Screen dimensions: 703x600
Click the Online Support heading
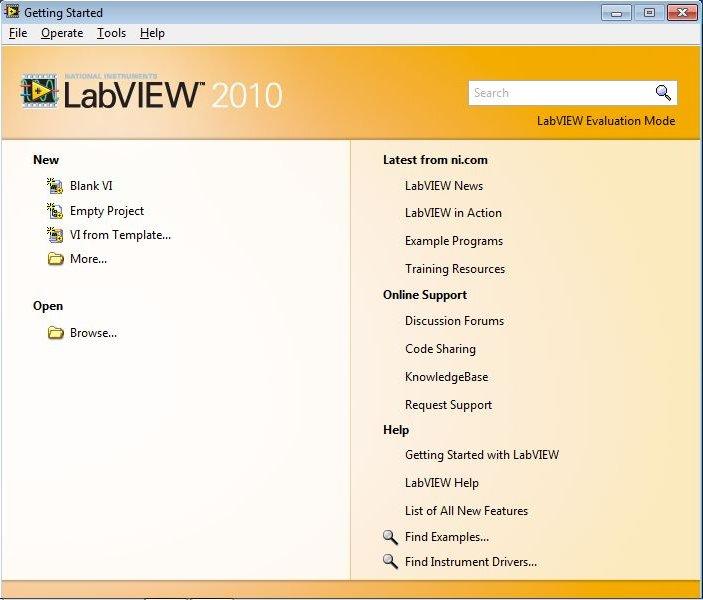tap(425, 295)
